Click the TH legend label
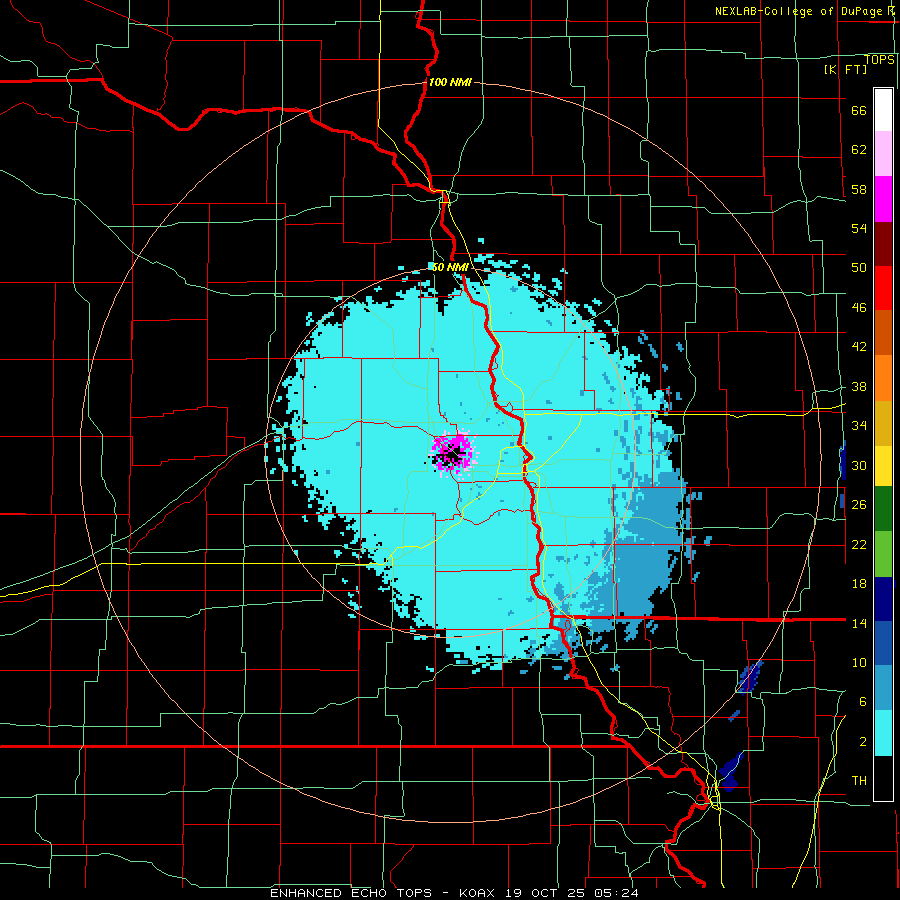Screen dimensions: 900x900 point(859,781)
